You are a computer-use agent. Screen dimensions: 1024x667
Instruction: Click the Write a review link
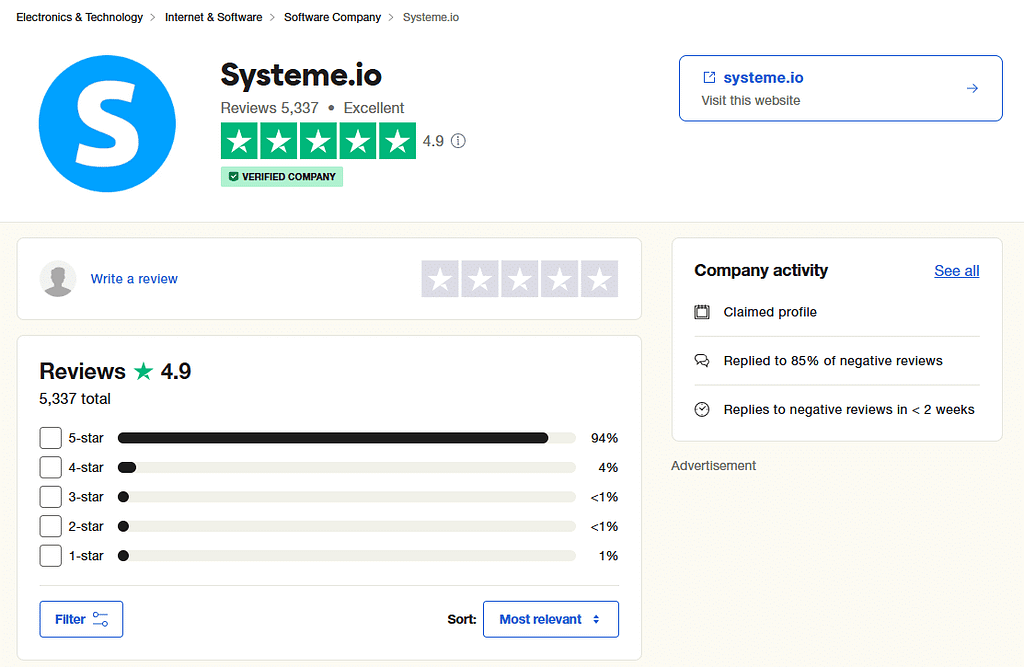point(134,279)
